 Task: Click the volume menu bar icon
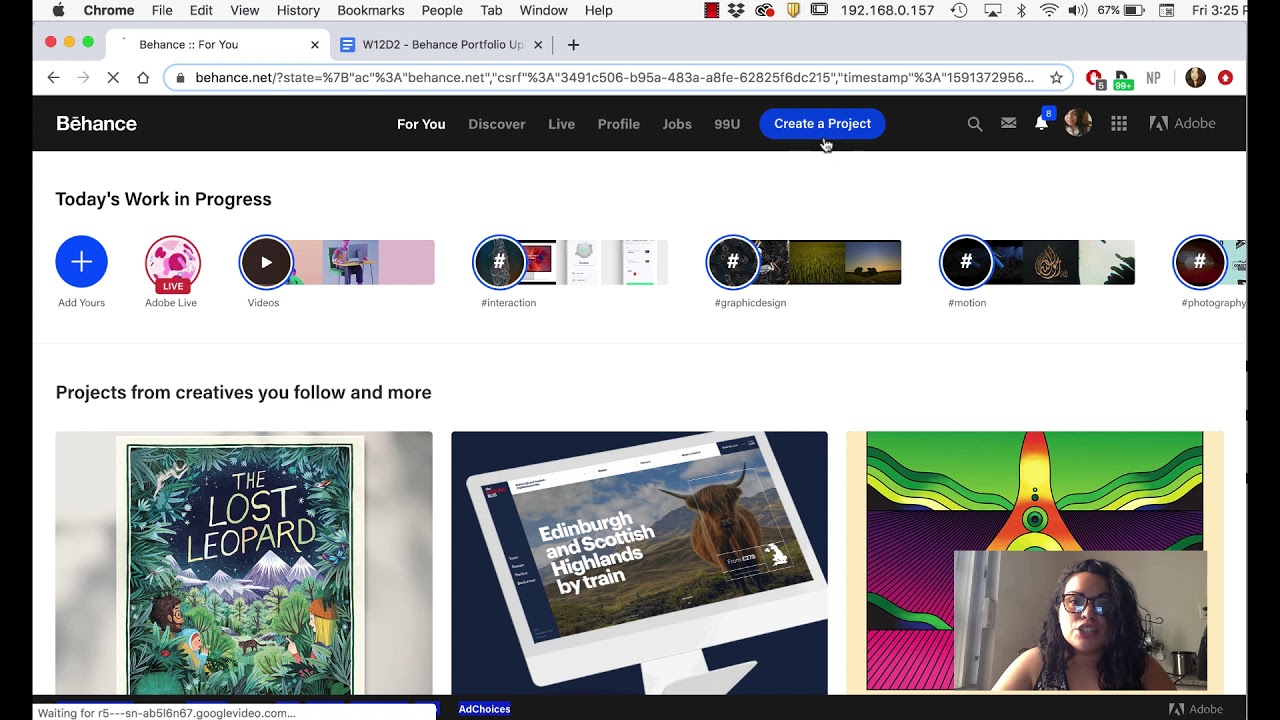[1077, 10]
